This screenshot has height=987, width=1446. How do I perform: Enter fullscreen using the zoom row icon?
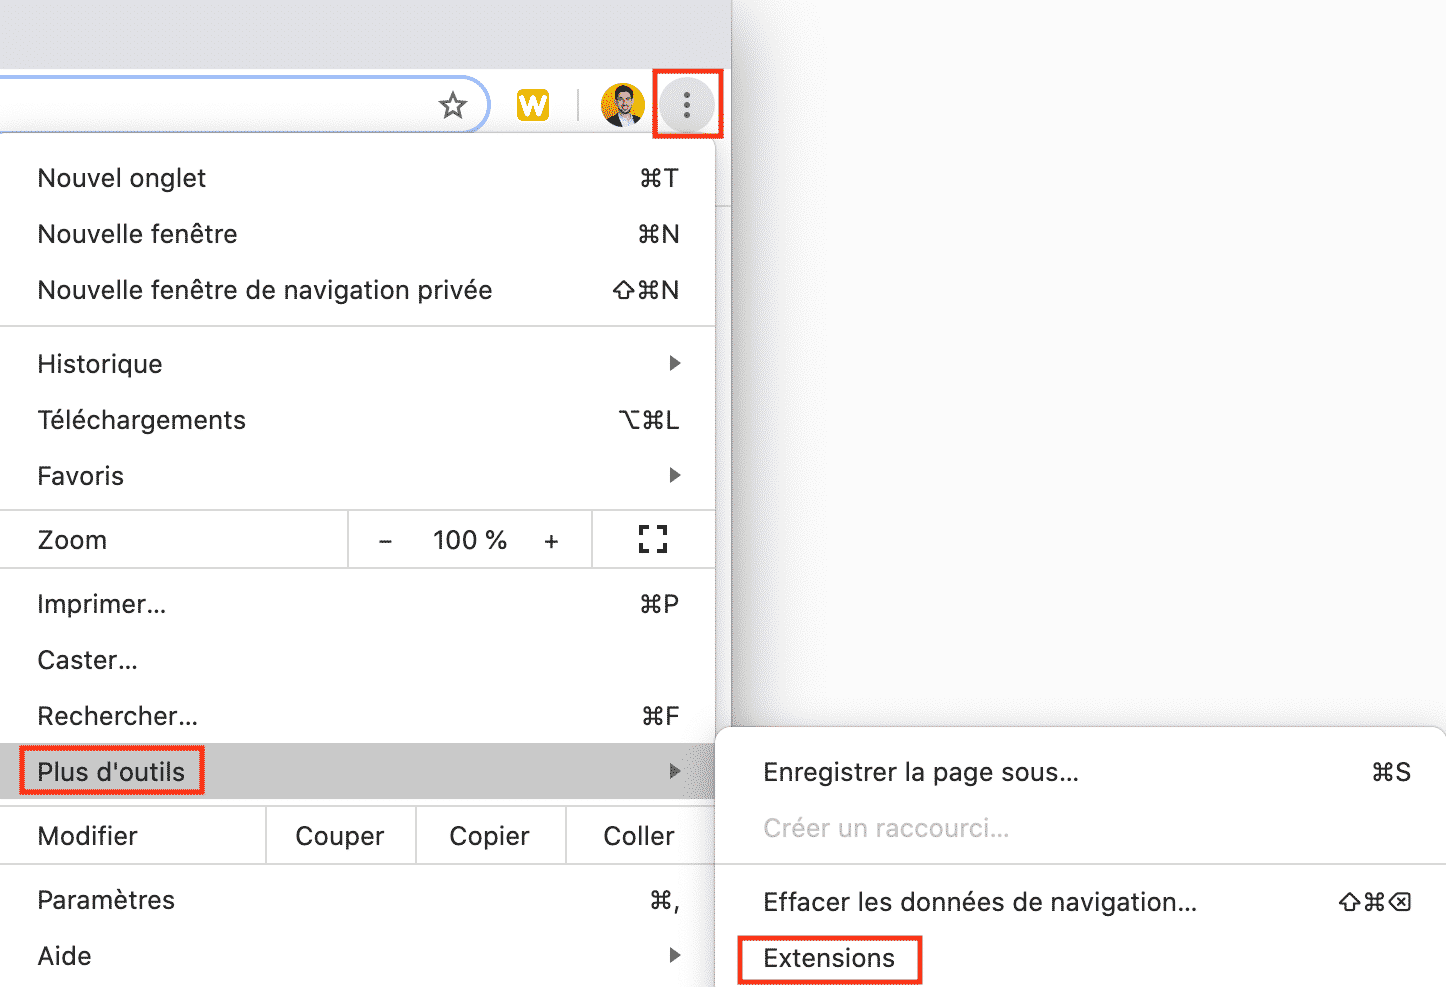[653, 540]
